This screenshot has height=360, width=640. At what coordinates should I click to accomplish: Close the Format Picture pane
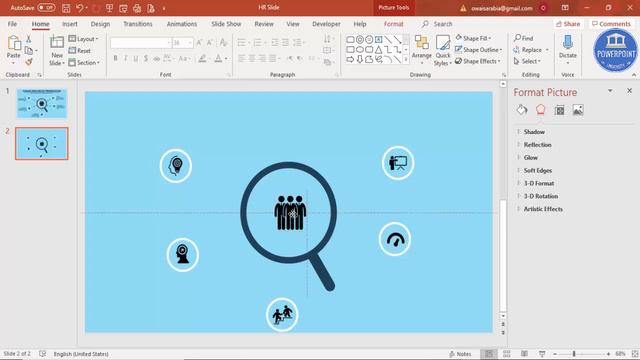click(629, 91)
